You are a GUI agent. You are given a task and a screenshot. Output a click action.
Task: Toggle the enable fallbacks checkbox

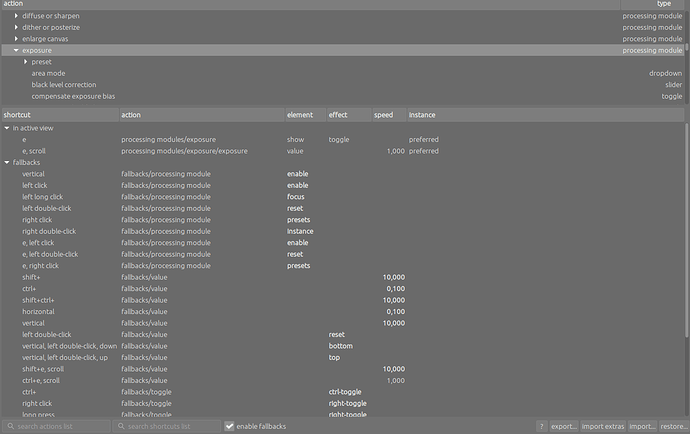pyautogui.click(x=230, y=426)
